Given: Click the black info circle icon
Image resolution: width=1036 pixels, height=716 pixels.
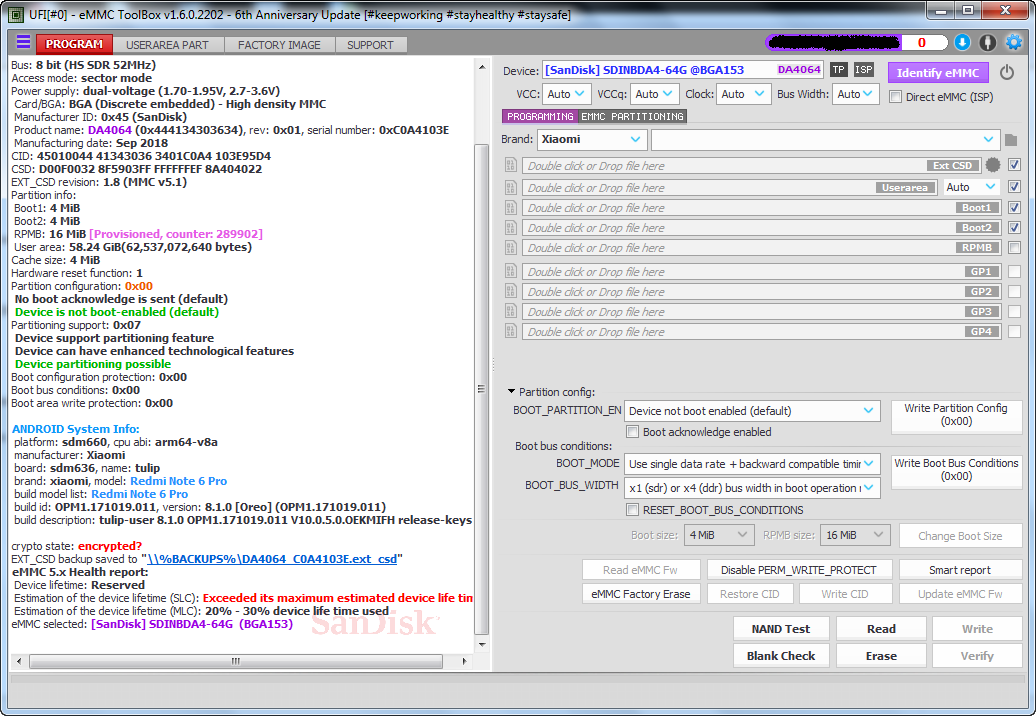Looking at the screenshot, I should [x=988, y=42].
